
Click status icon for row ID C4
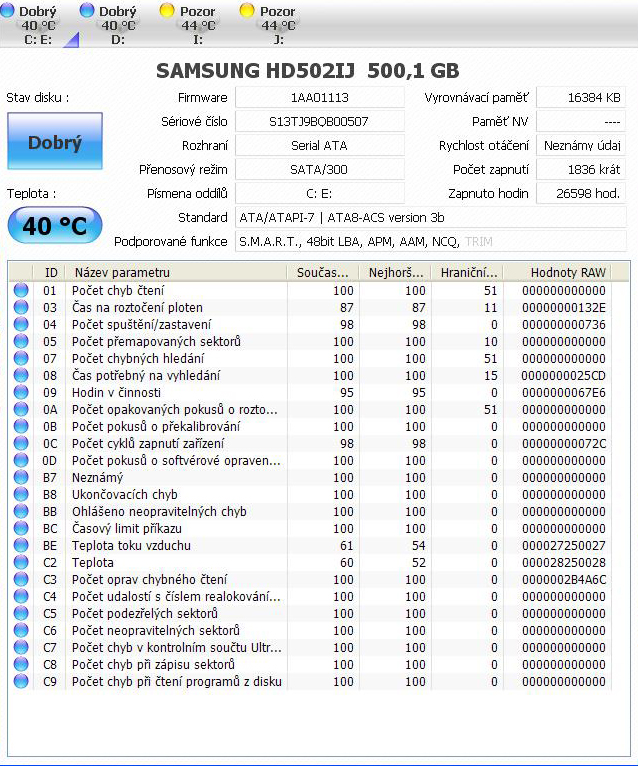tap(21, 596)
